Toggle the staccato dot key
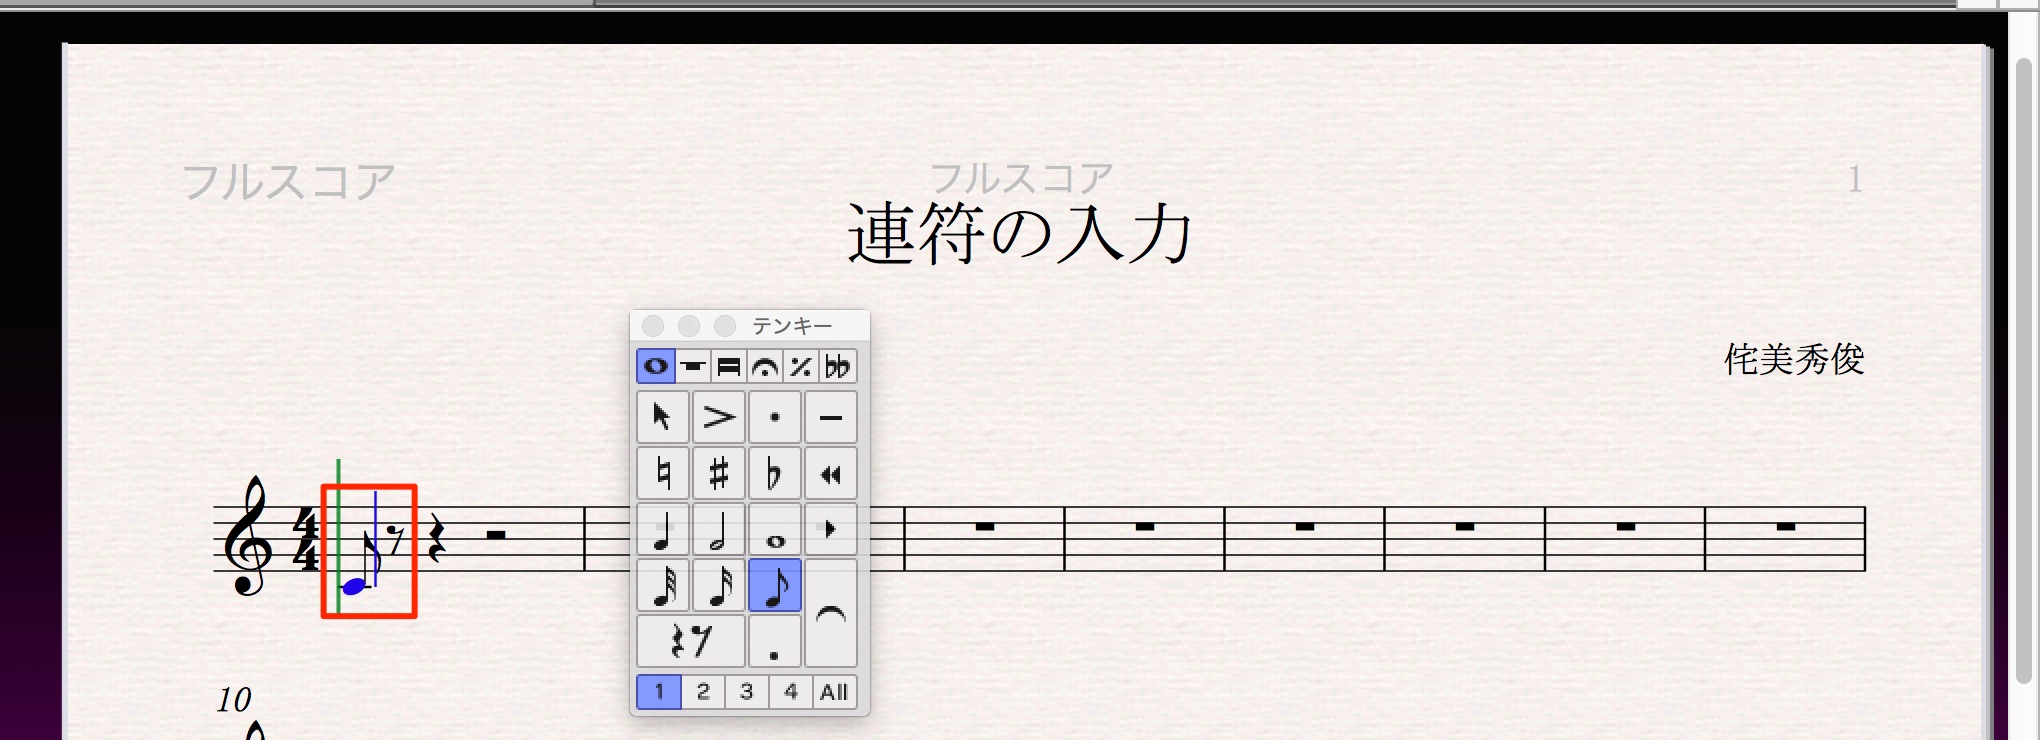Screen dimensions: 2040x740 (x=775, y=417)
